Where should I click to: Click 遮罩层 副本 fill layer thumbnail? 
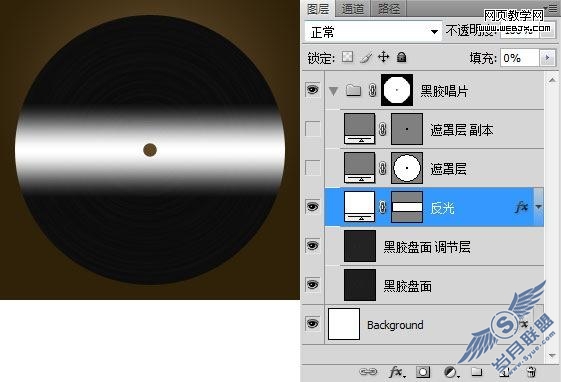coord(360,129)
